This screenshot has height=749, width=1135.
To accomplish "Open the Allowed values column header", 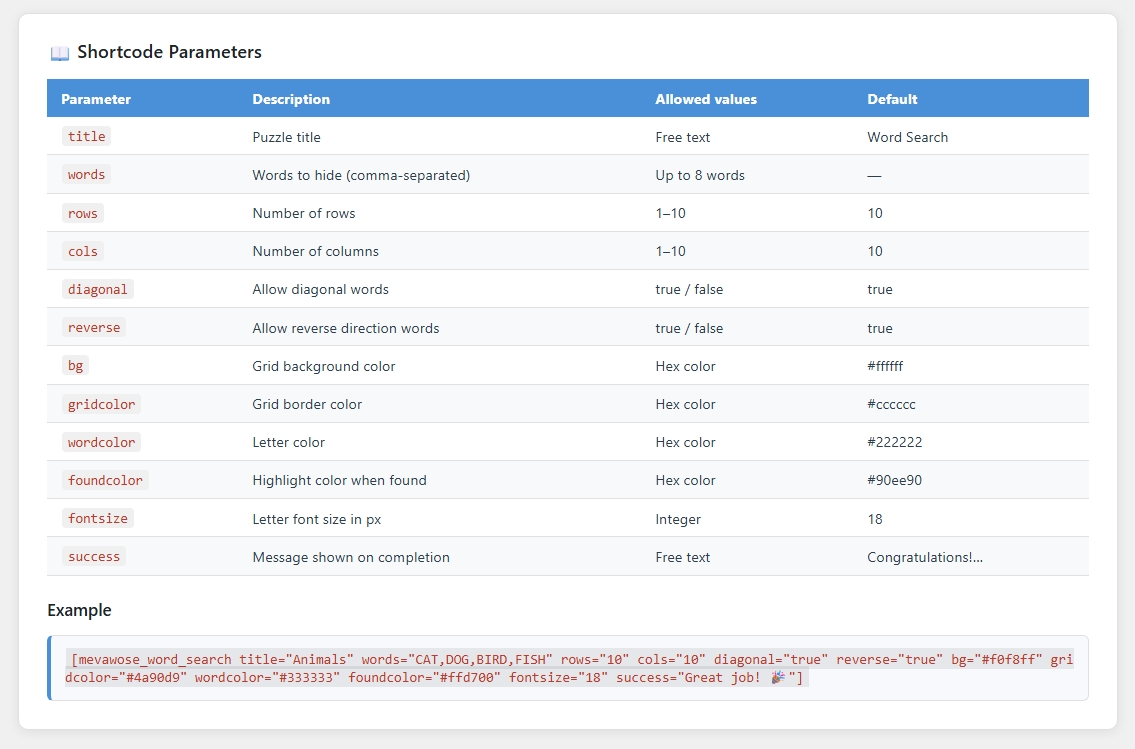I will coord(704,99).
